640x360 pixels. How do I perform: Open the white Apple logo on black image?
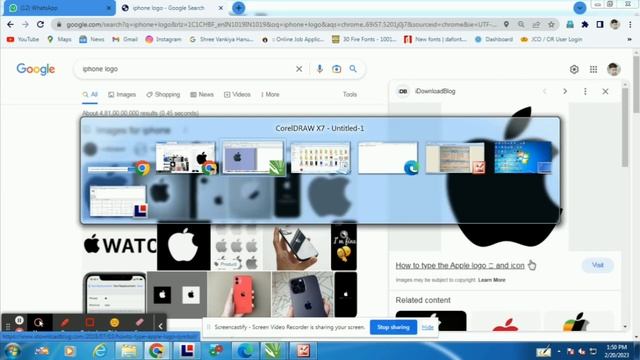pyautogui.click(x=184, y=246)
